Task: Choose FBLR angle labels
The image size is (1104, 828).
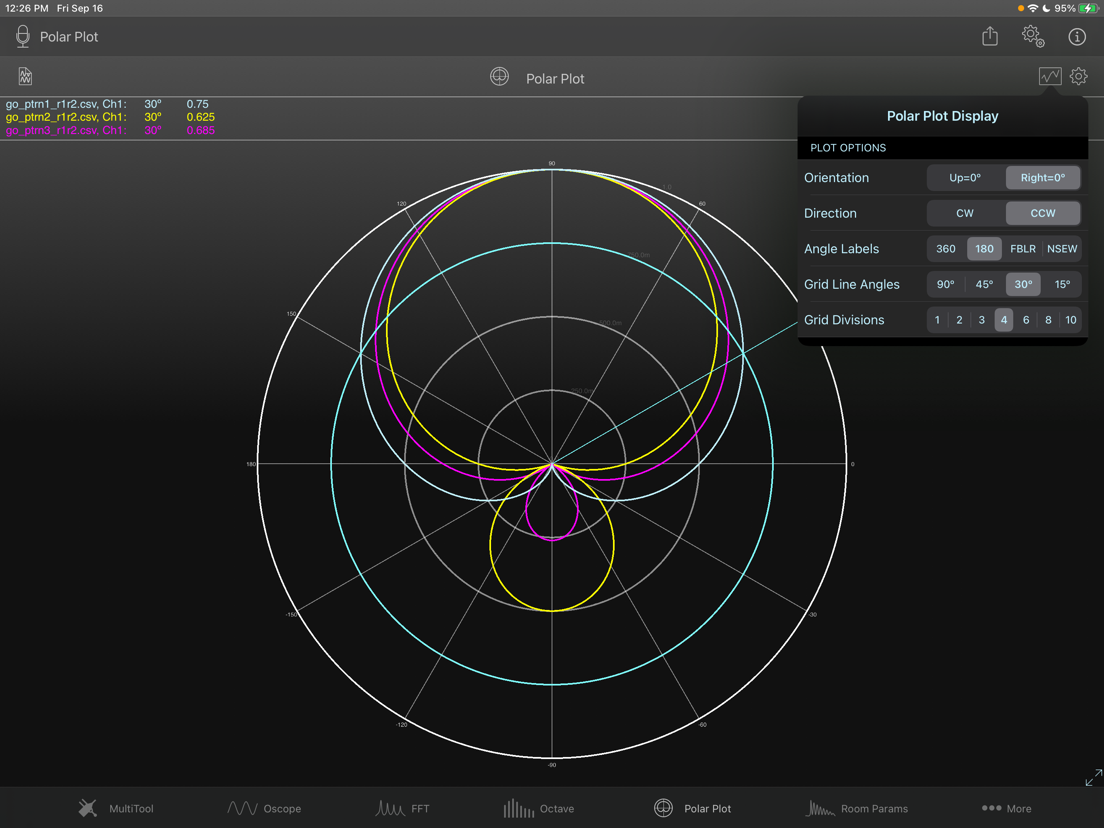Action: point(1023,249)
